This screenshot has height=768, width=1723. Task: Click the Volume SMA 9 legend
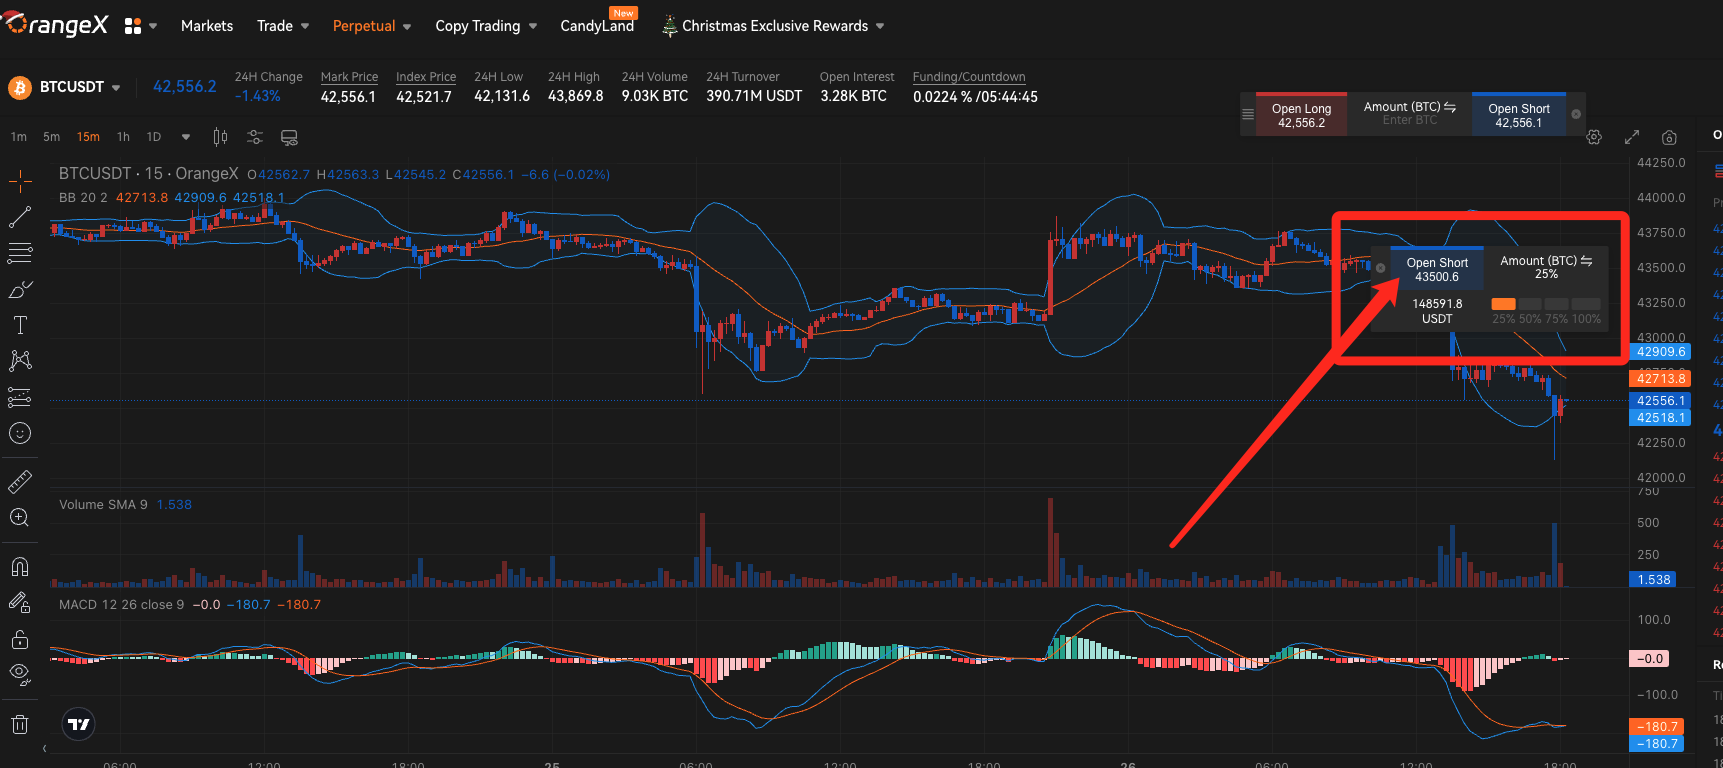point(103,504)
